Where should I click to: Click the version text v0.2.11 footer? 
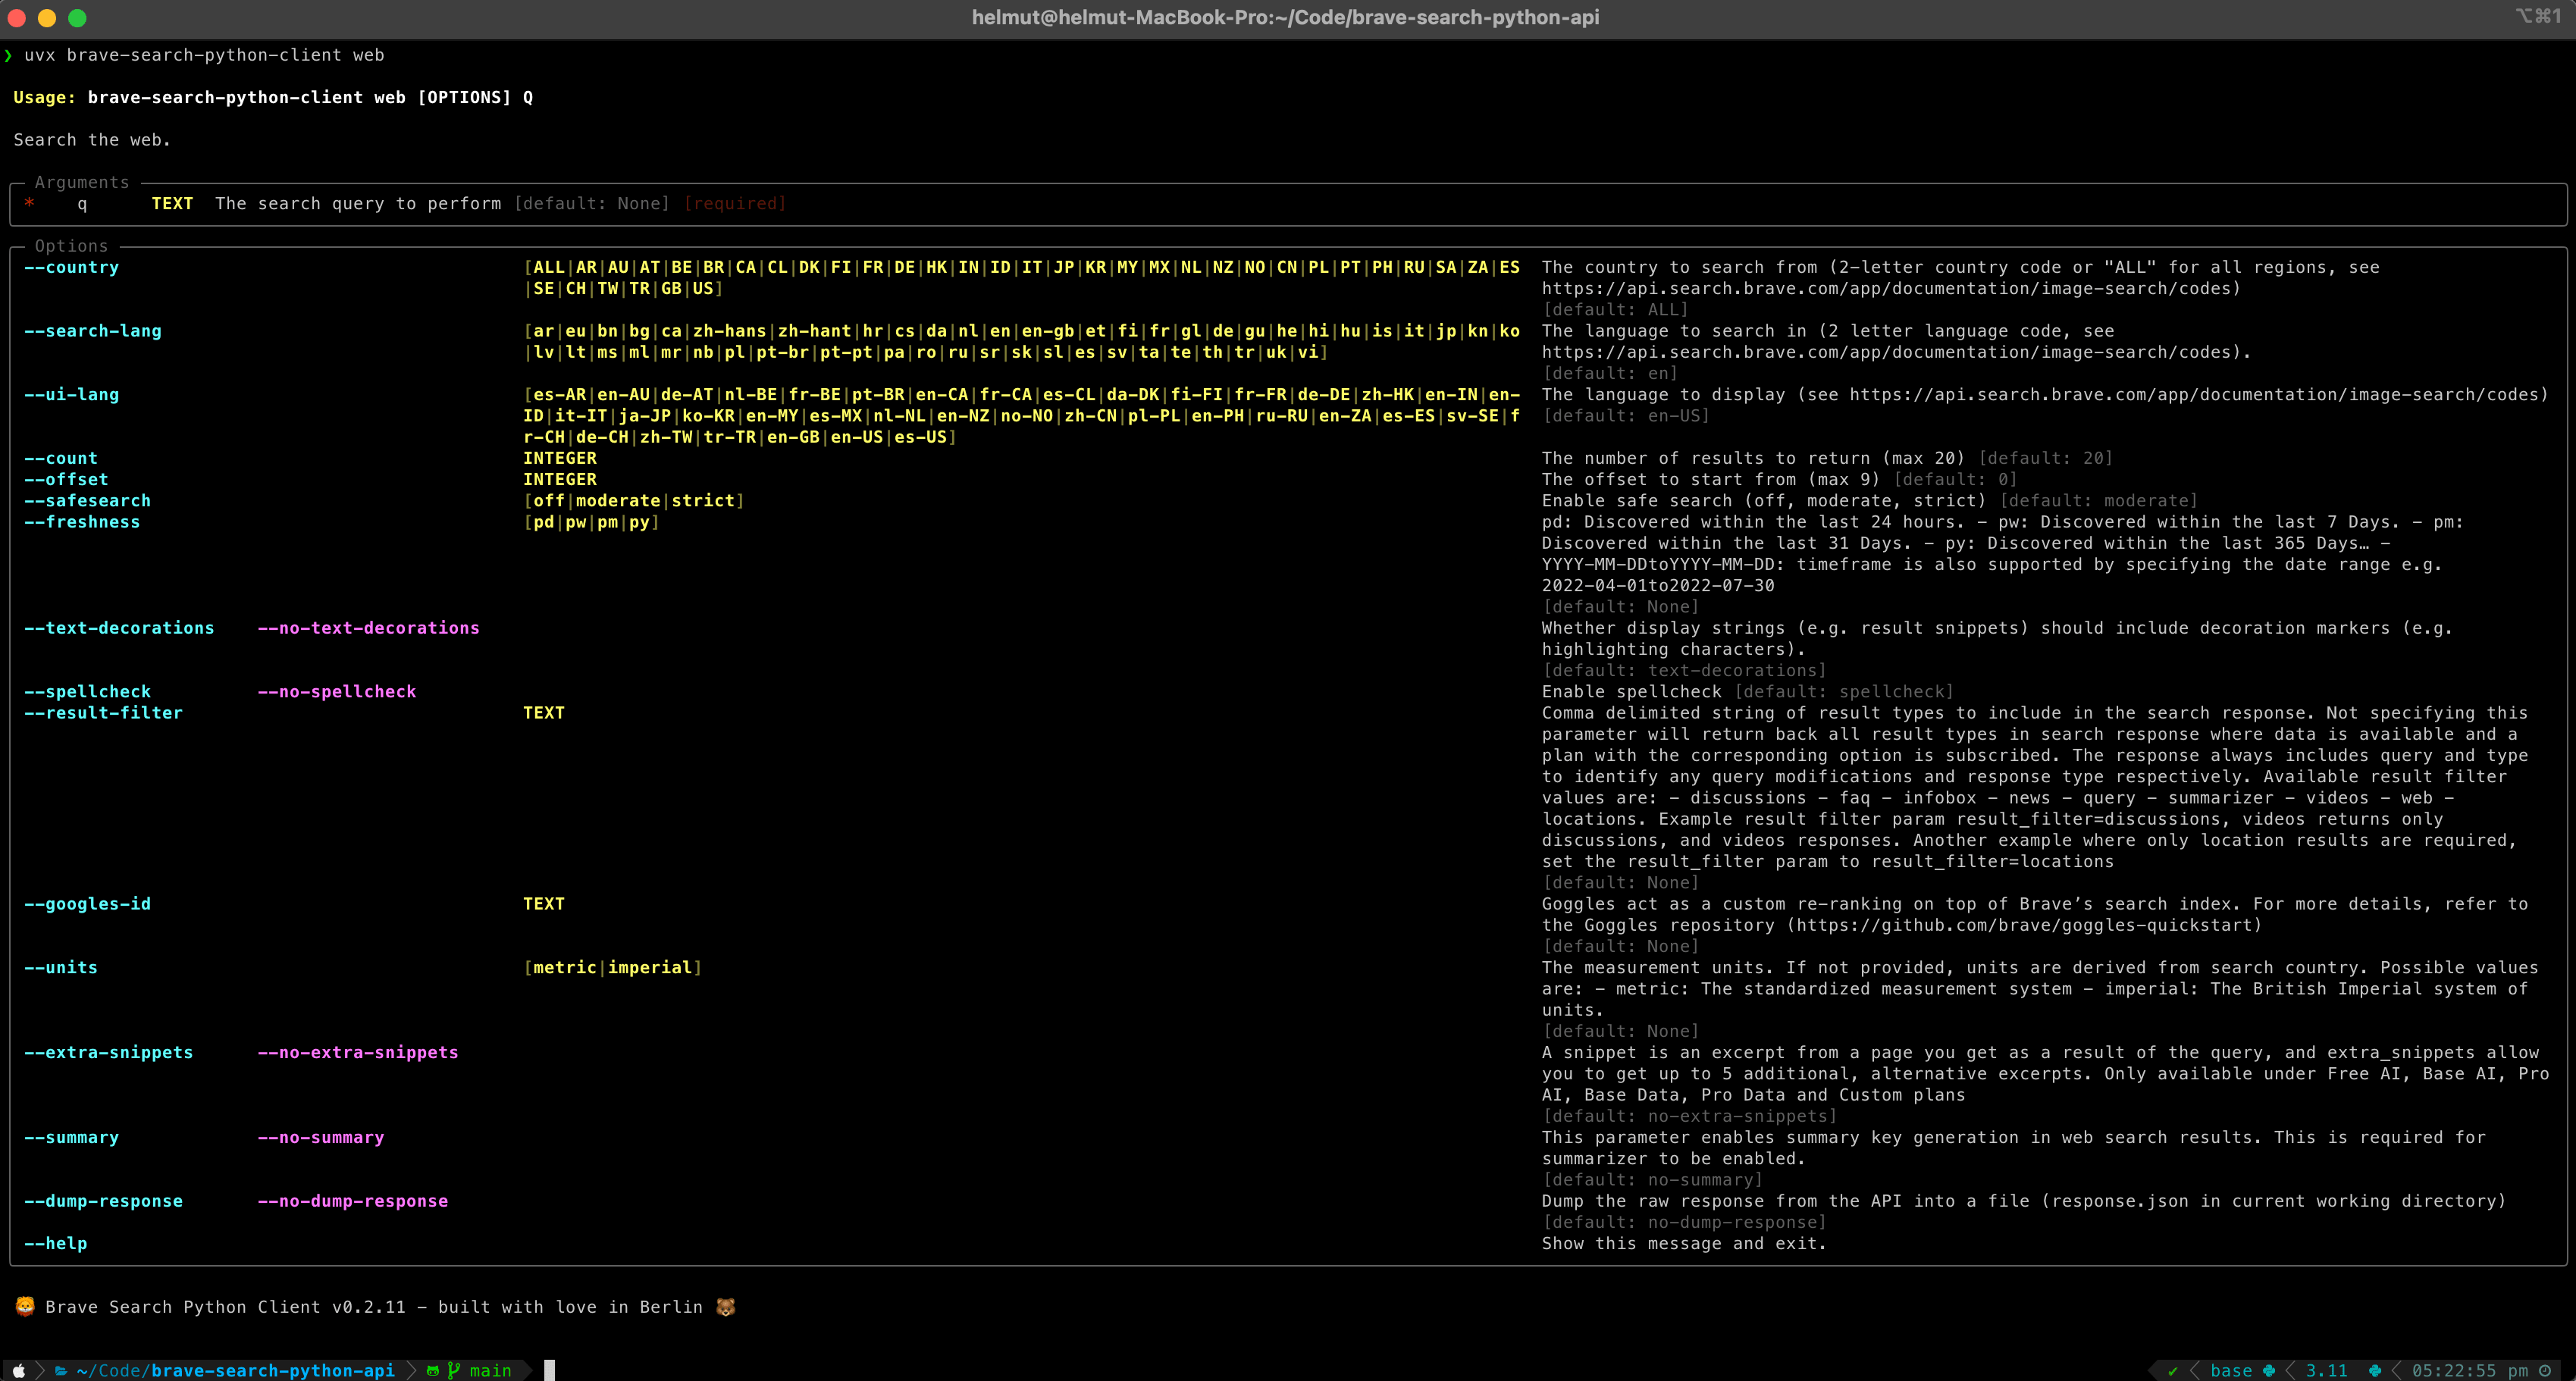click(x=369, y=1306)
